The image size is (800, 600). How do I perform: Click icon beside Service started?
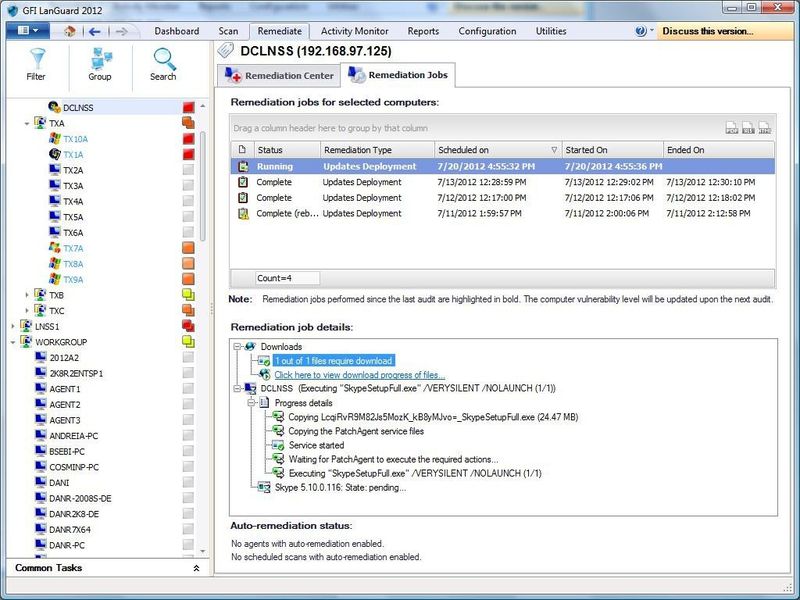tap(278, 445)
